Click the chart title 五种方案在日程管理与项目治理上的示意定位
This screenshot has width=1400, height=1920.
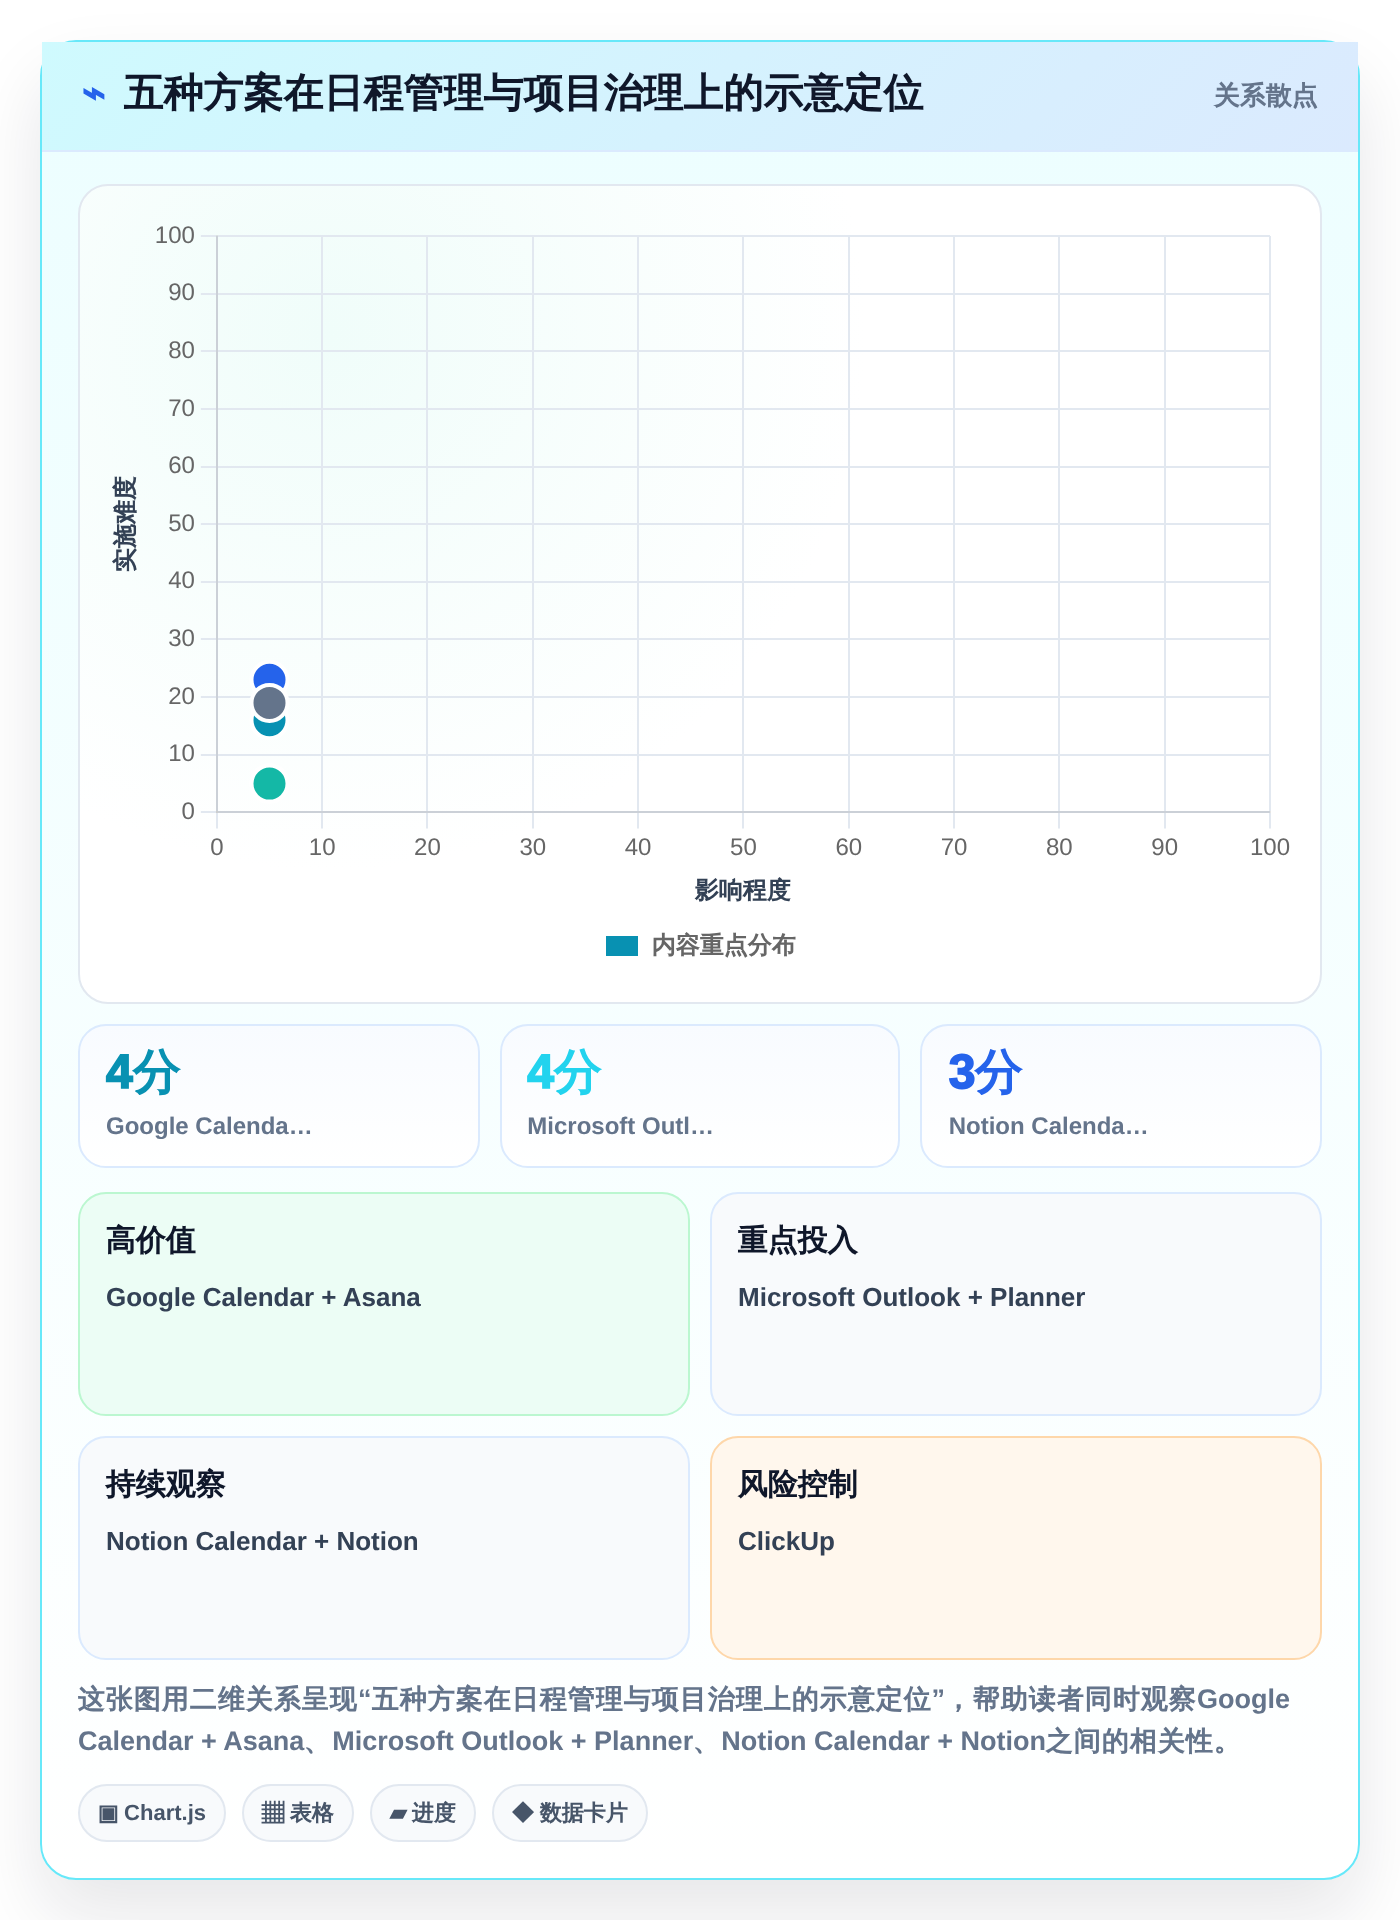point(522,94)
